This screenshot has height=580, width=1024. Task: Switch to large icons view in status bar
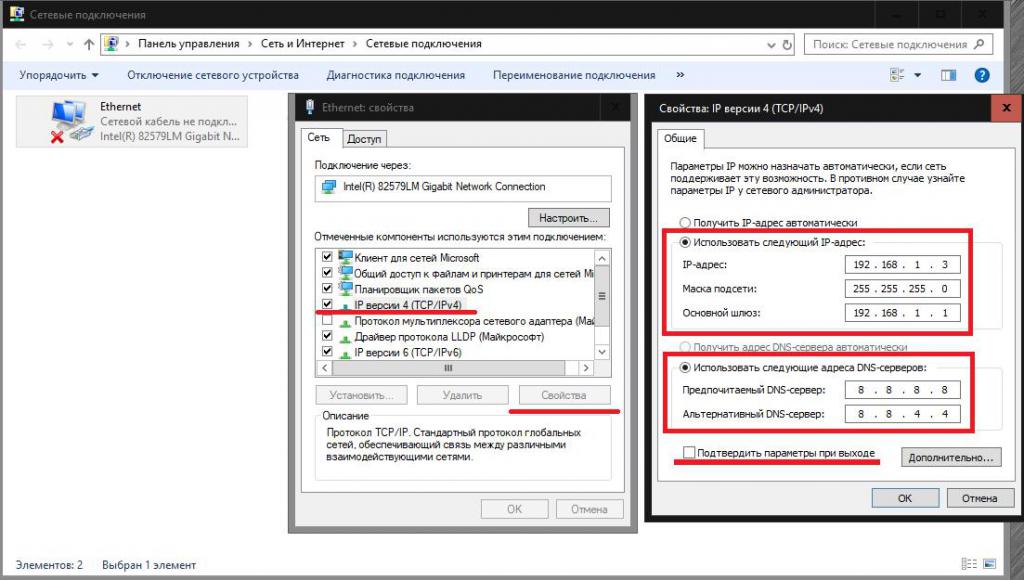point(989,564)
